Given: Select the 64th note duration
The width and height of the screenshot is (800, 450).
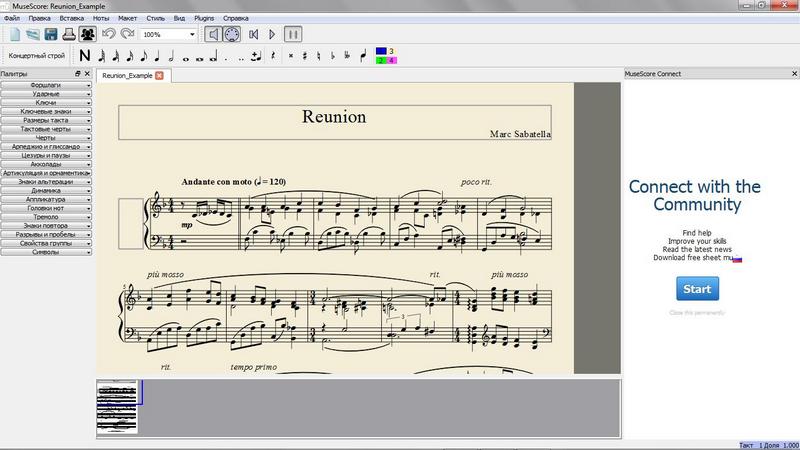Looking at the screenshot, I should tap(102, 56).
